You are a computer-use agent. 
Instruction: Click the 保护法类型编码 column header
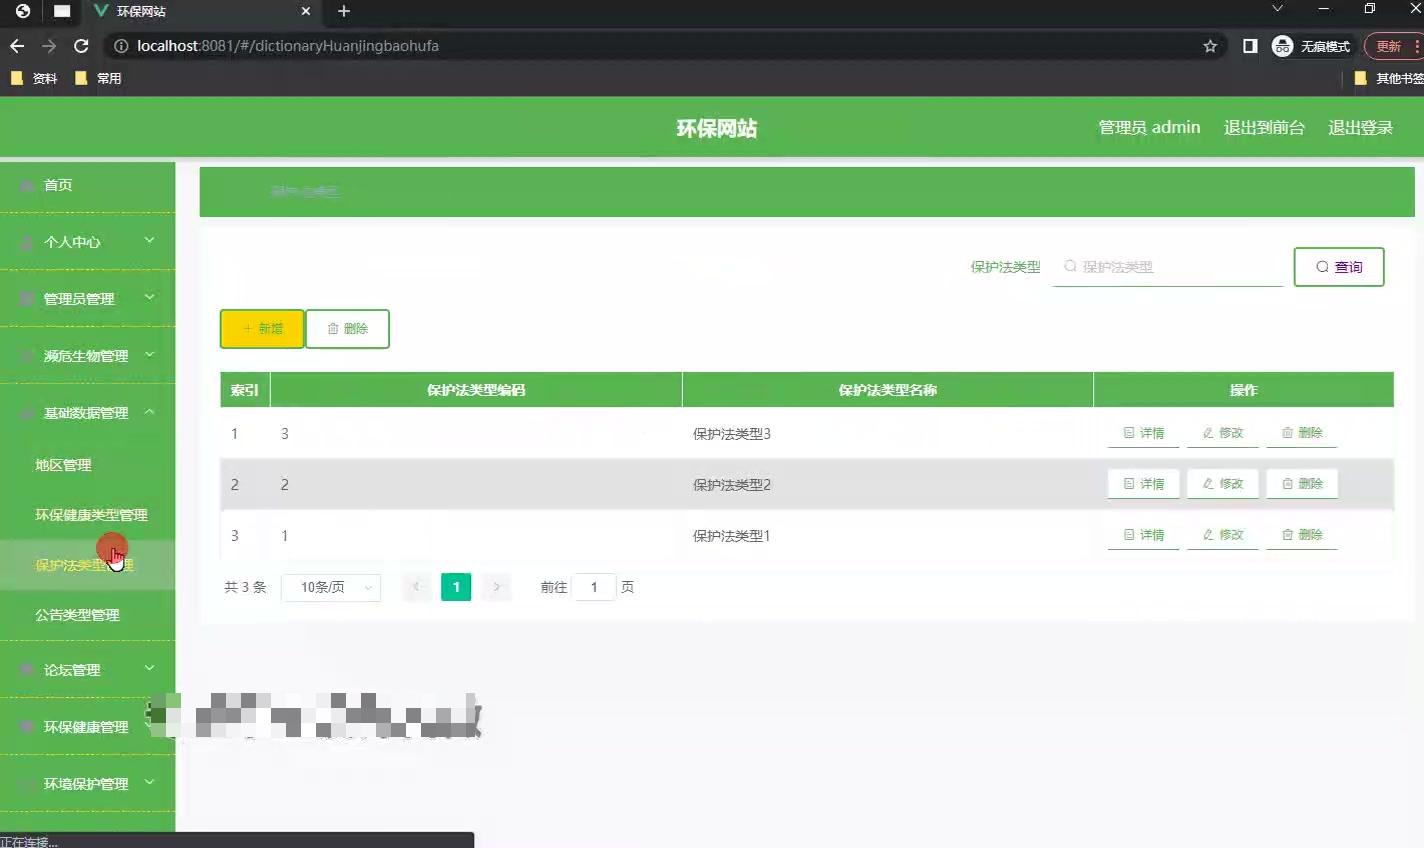point(476,390)
